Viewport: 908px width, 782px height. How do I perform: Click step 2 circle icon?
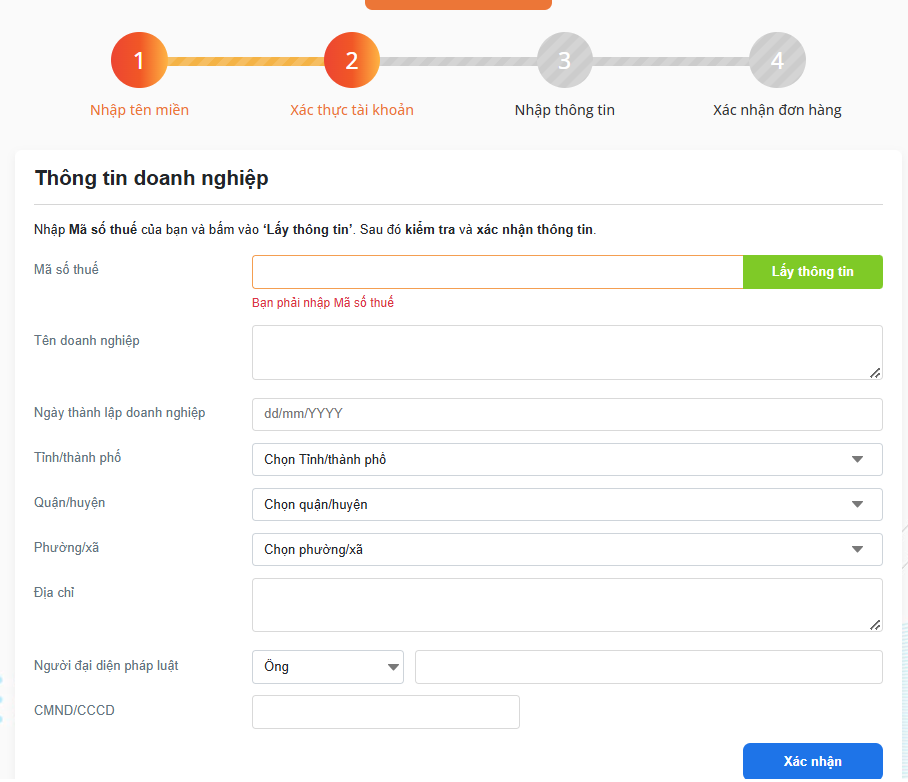pyautogui.click(x=352, y=60)
